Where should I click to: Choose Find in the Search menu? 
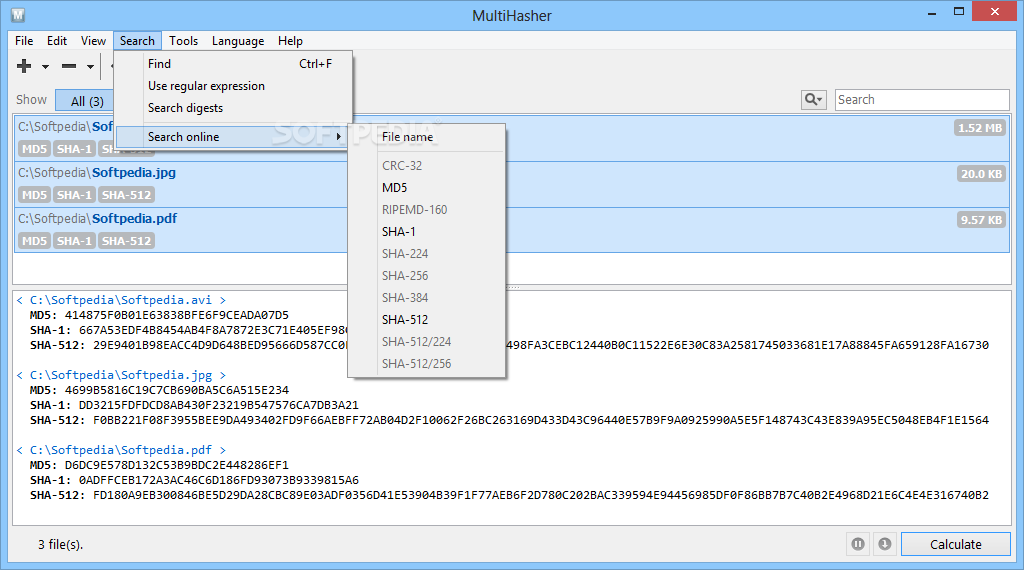point(233,64)
